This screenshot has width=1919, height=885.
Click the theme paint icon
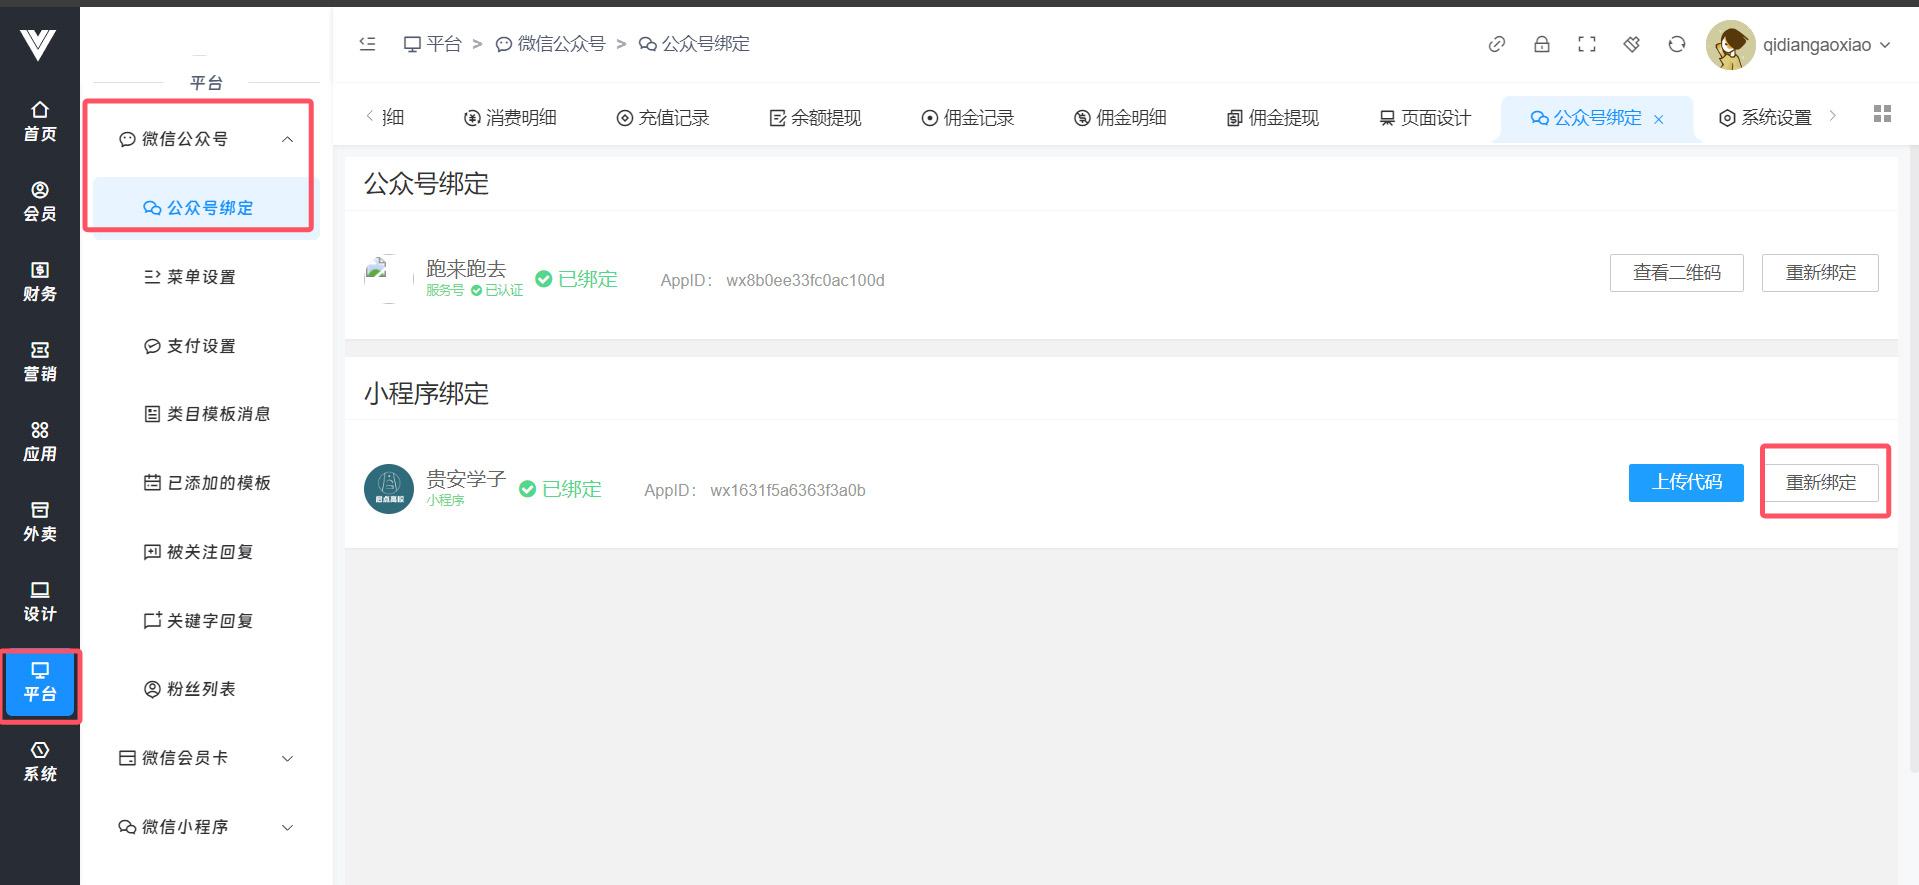1631,44
